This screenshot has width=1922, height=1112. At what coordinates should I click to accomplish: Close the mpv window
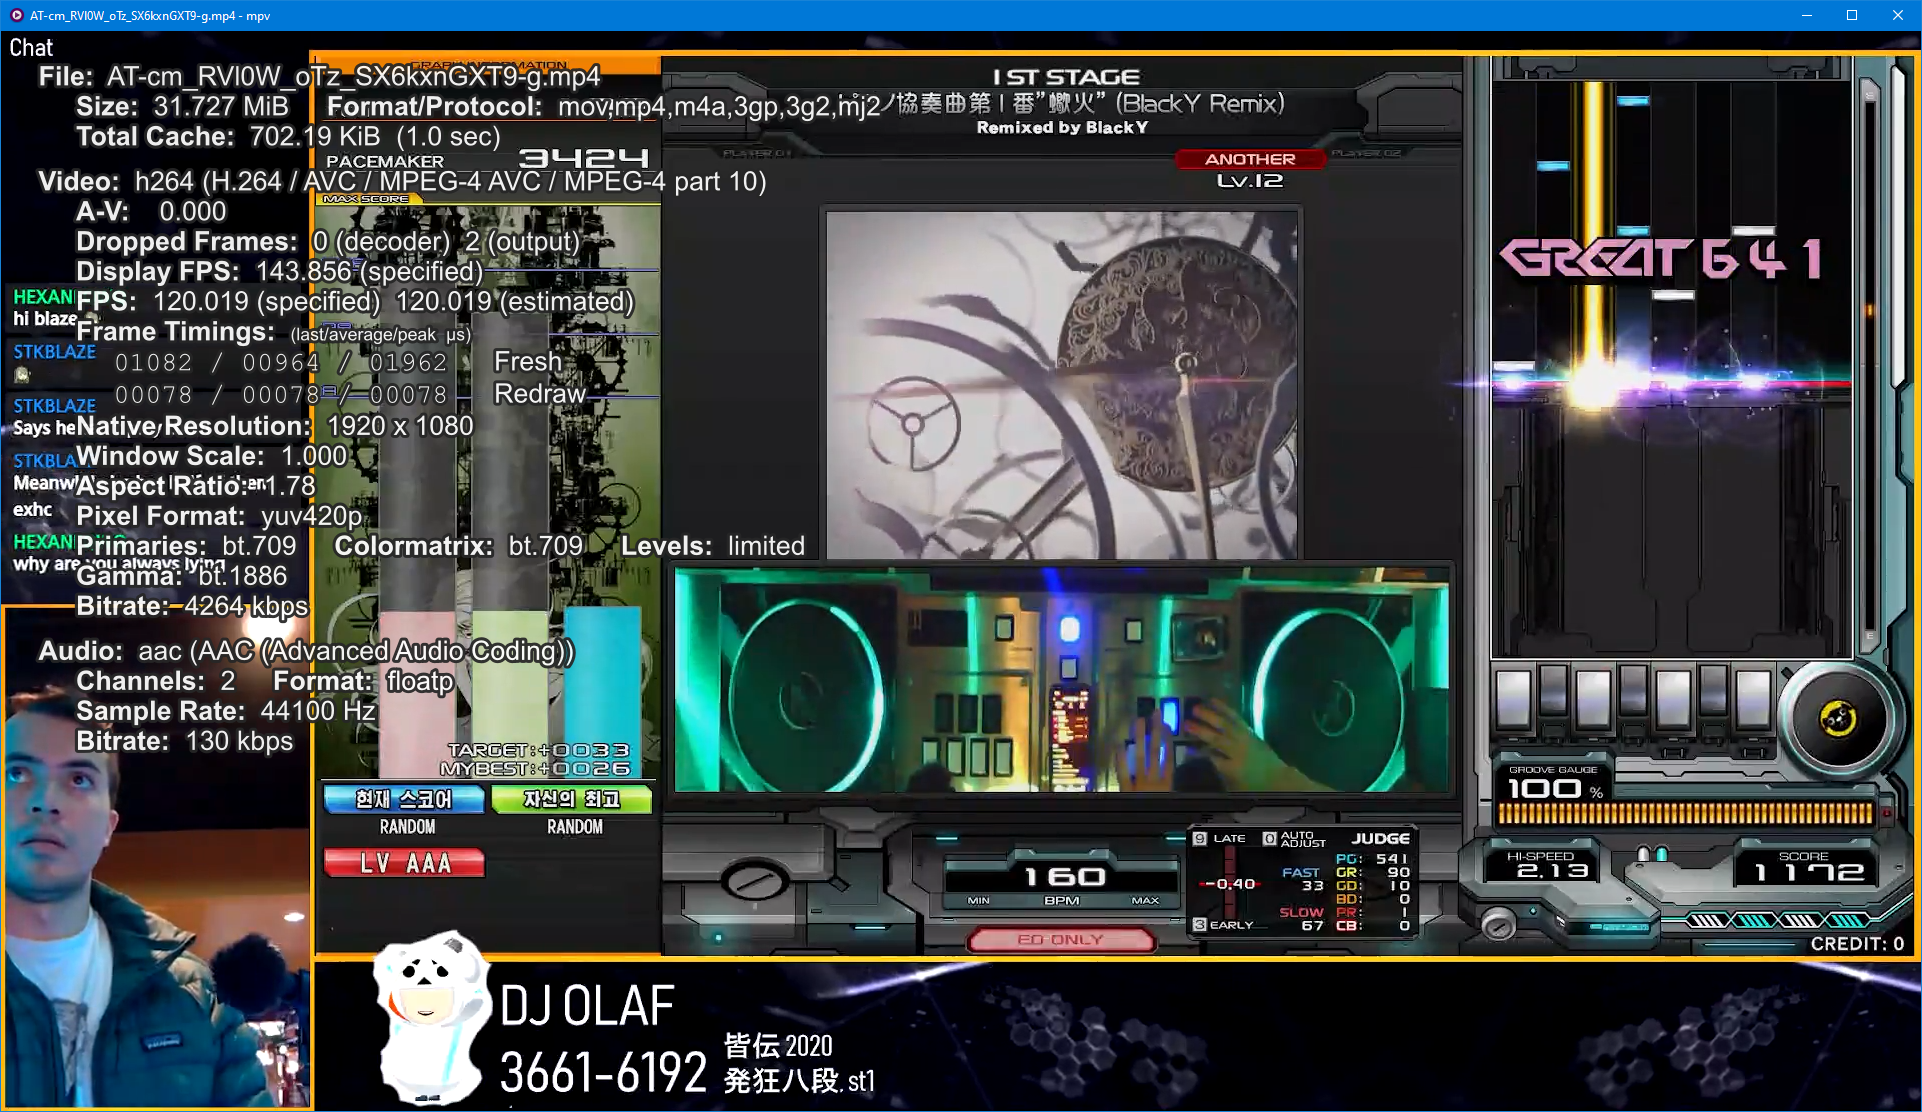[x=1898, y=15]
